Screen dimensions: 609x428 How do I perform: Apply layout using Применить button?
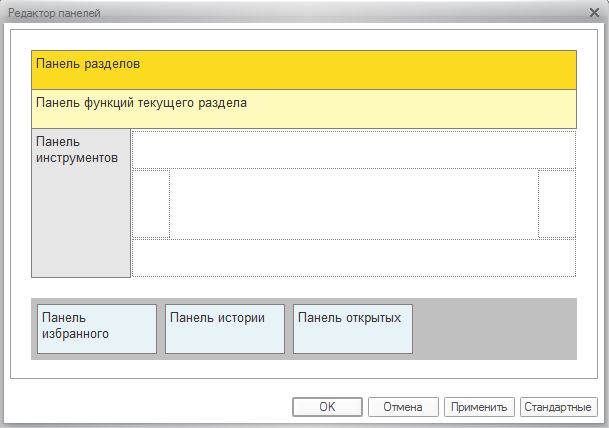tap(479, 407)
